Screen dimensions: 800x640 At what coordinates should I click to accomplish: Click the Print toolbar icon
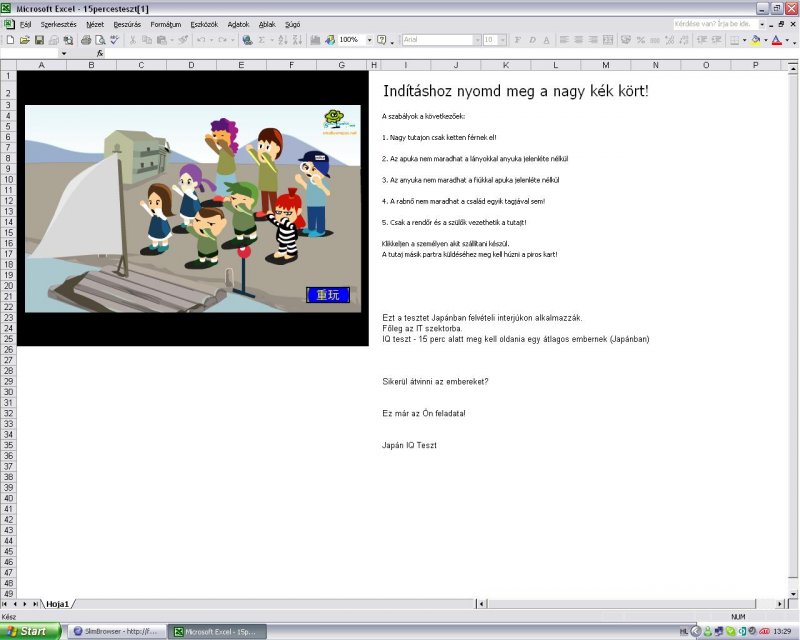coord(86,40)
